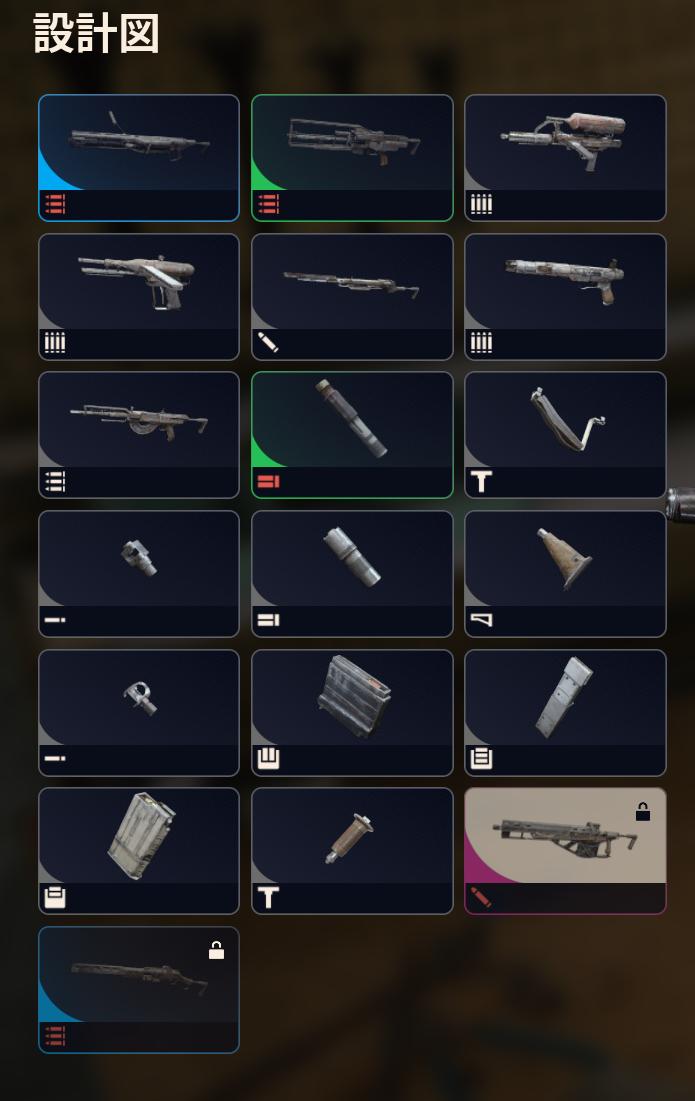The width and height of the screenshot is (695, 1101).
Task: Click the light ammo icon under tank weapon
Action: click(x=482, y=204)
